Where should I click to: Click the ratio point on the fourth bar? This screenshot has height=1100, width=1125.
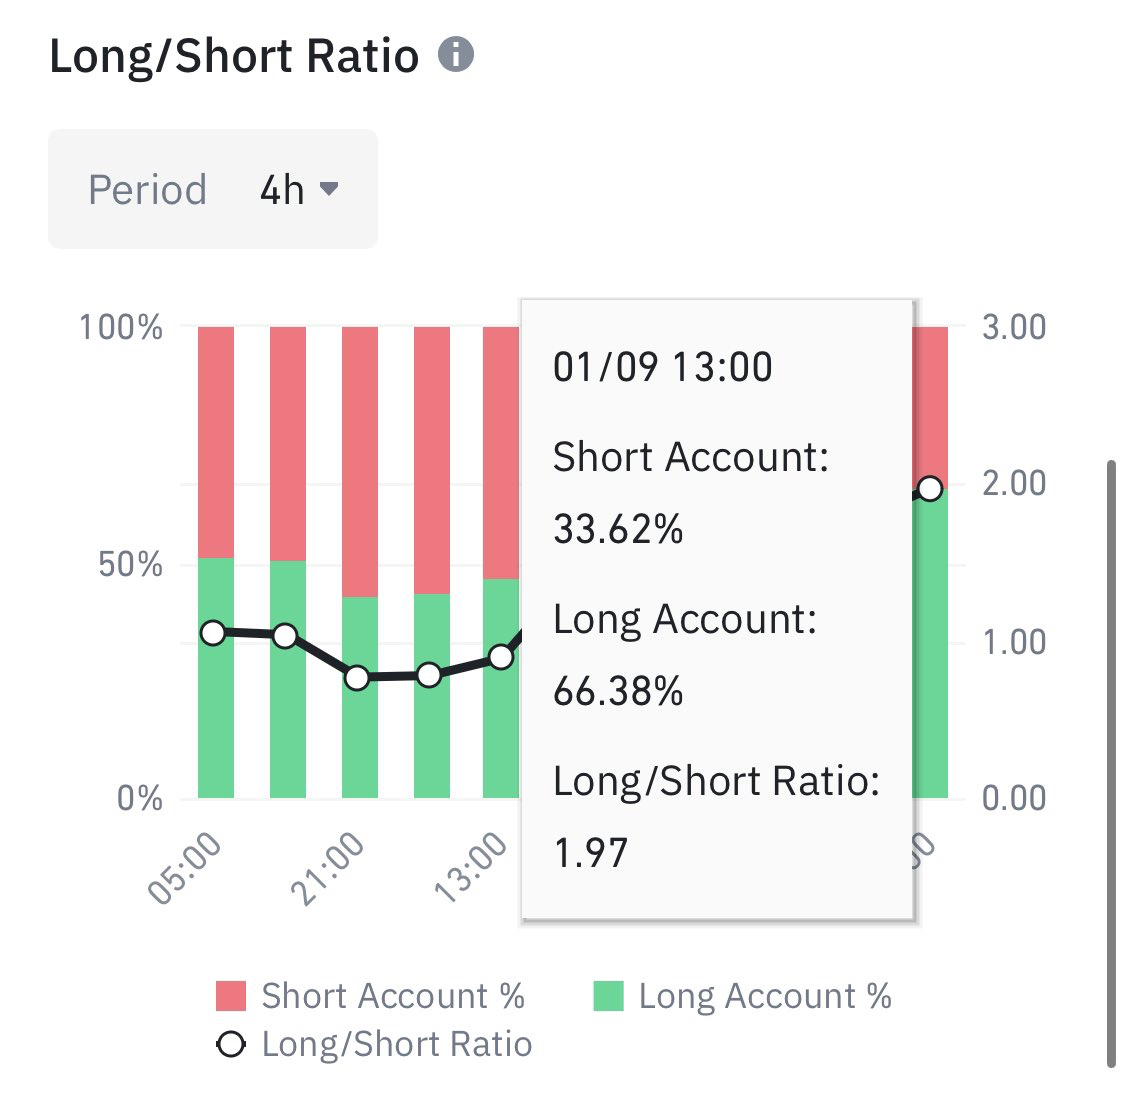coord(429,675)
